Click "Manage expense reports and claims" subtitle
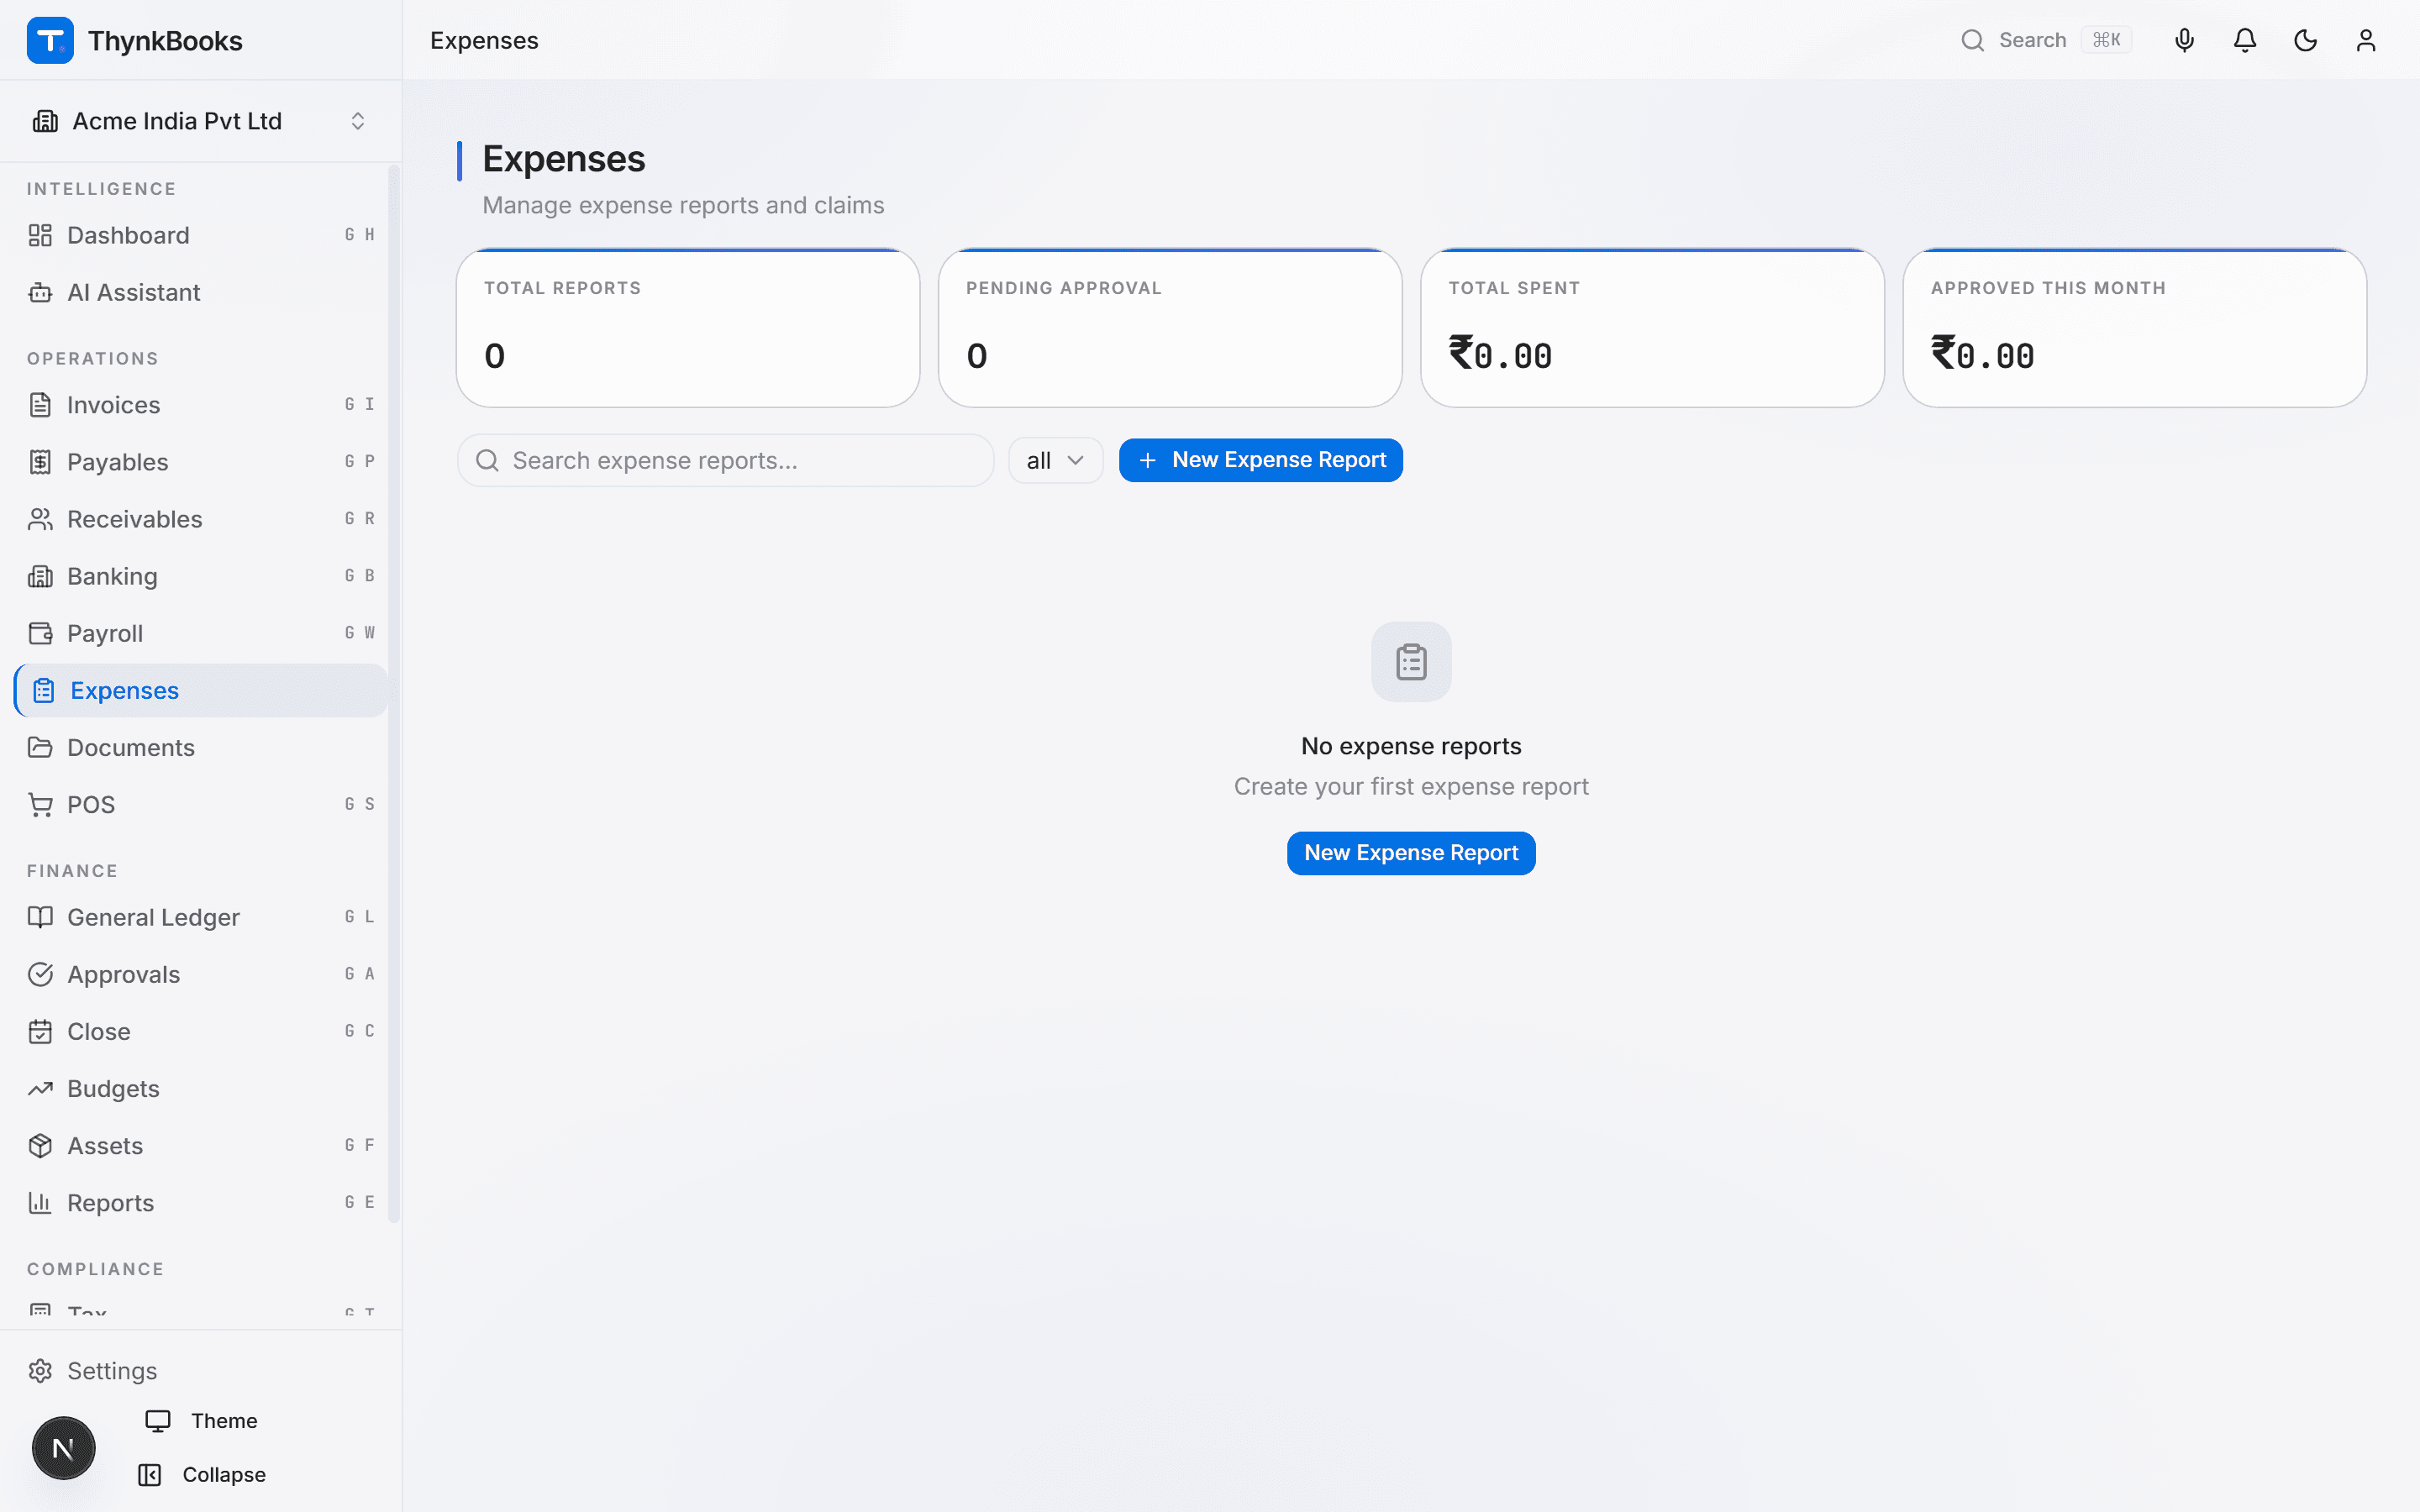The image size is (2420, 1512). [683, 205]
